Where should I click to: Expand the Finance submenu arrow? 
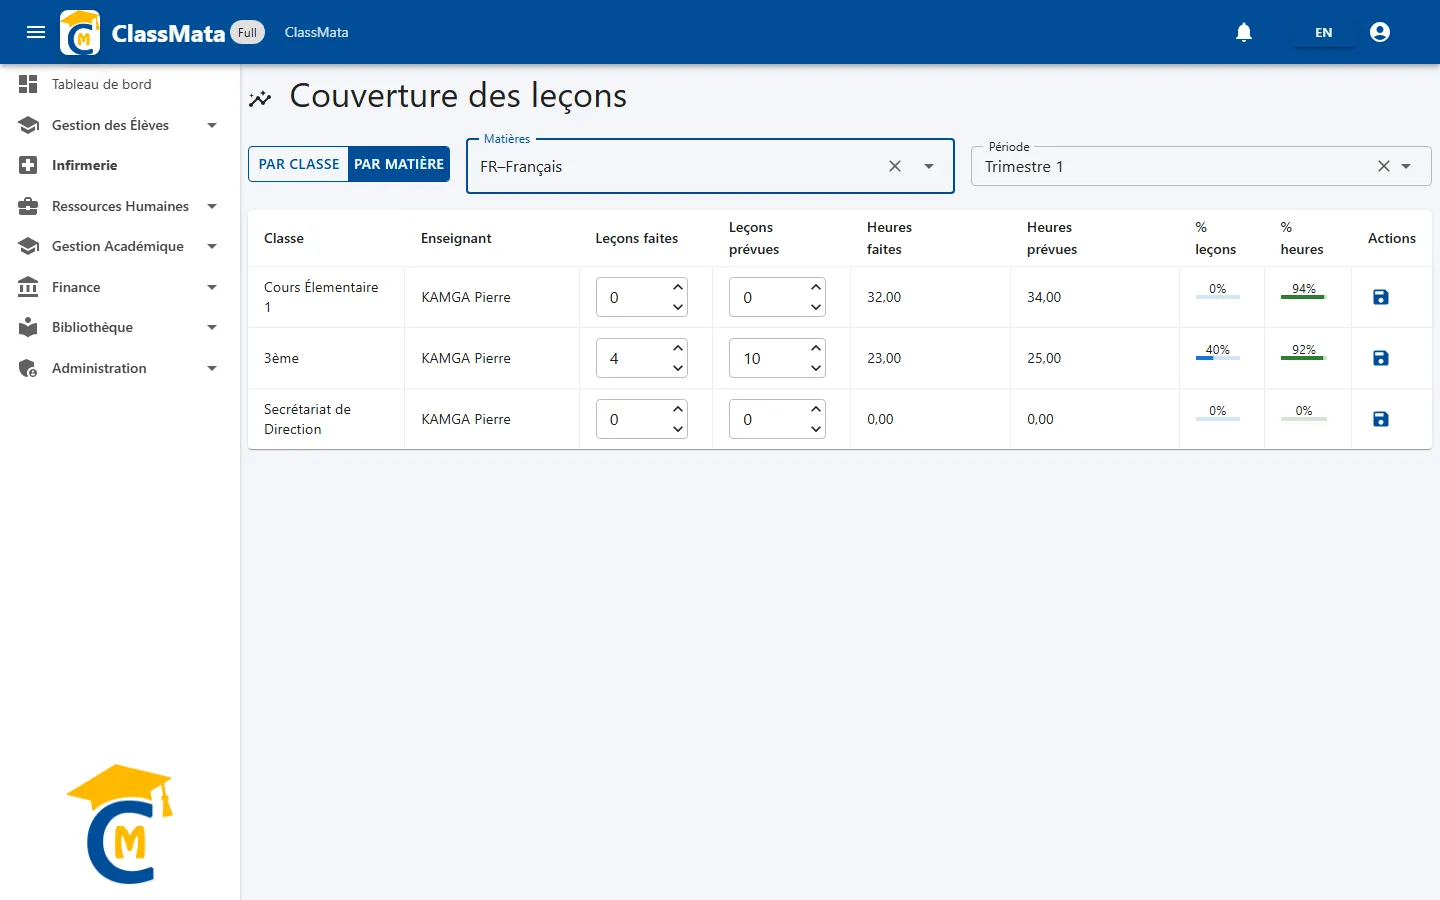click(212, 287)
